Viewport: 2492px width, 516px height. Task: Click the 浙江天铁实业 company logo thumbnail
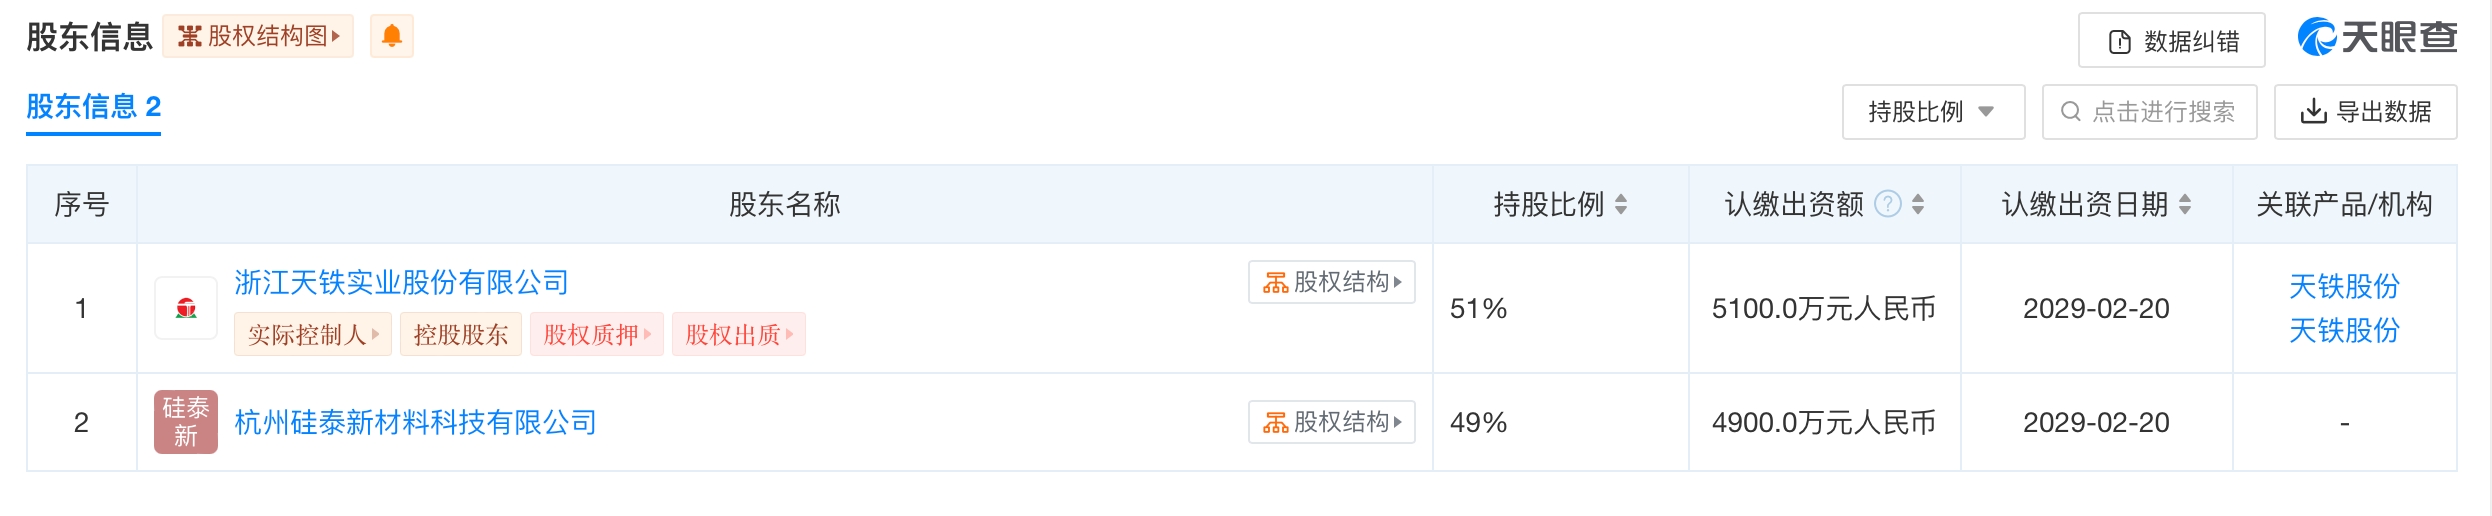(186, 309)
